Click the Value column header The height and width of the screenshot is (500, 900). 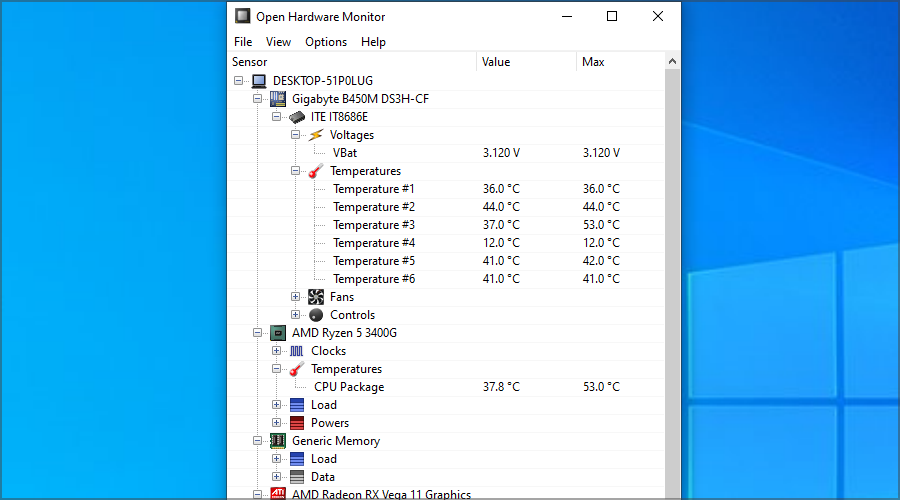click(526, 62)
